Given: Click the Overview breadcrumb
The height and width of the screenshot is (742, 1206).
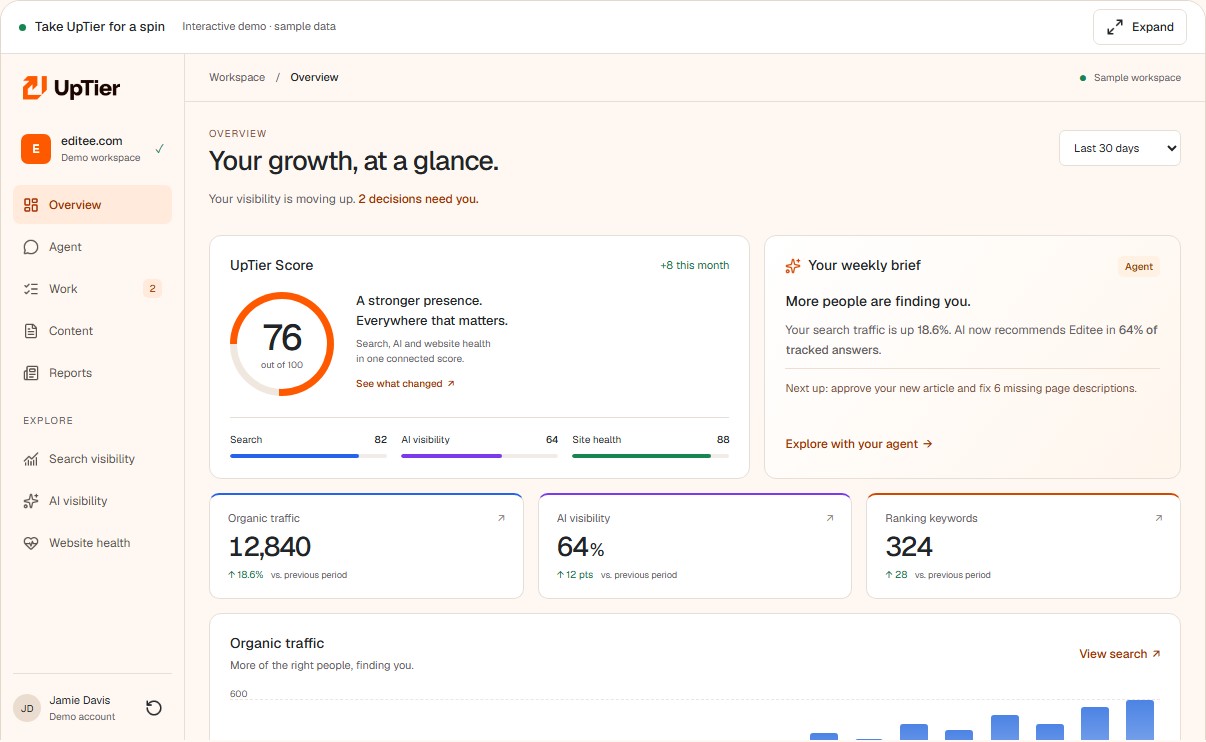Looking at the screenshot, I should pyautogui.click(x=314, y=77).
